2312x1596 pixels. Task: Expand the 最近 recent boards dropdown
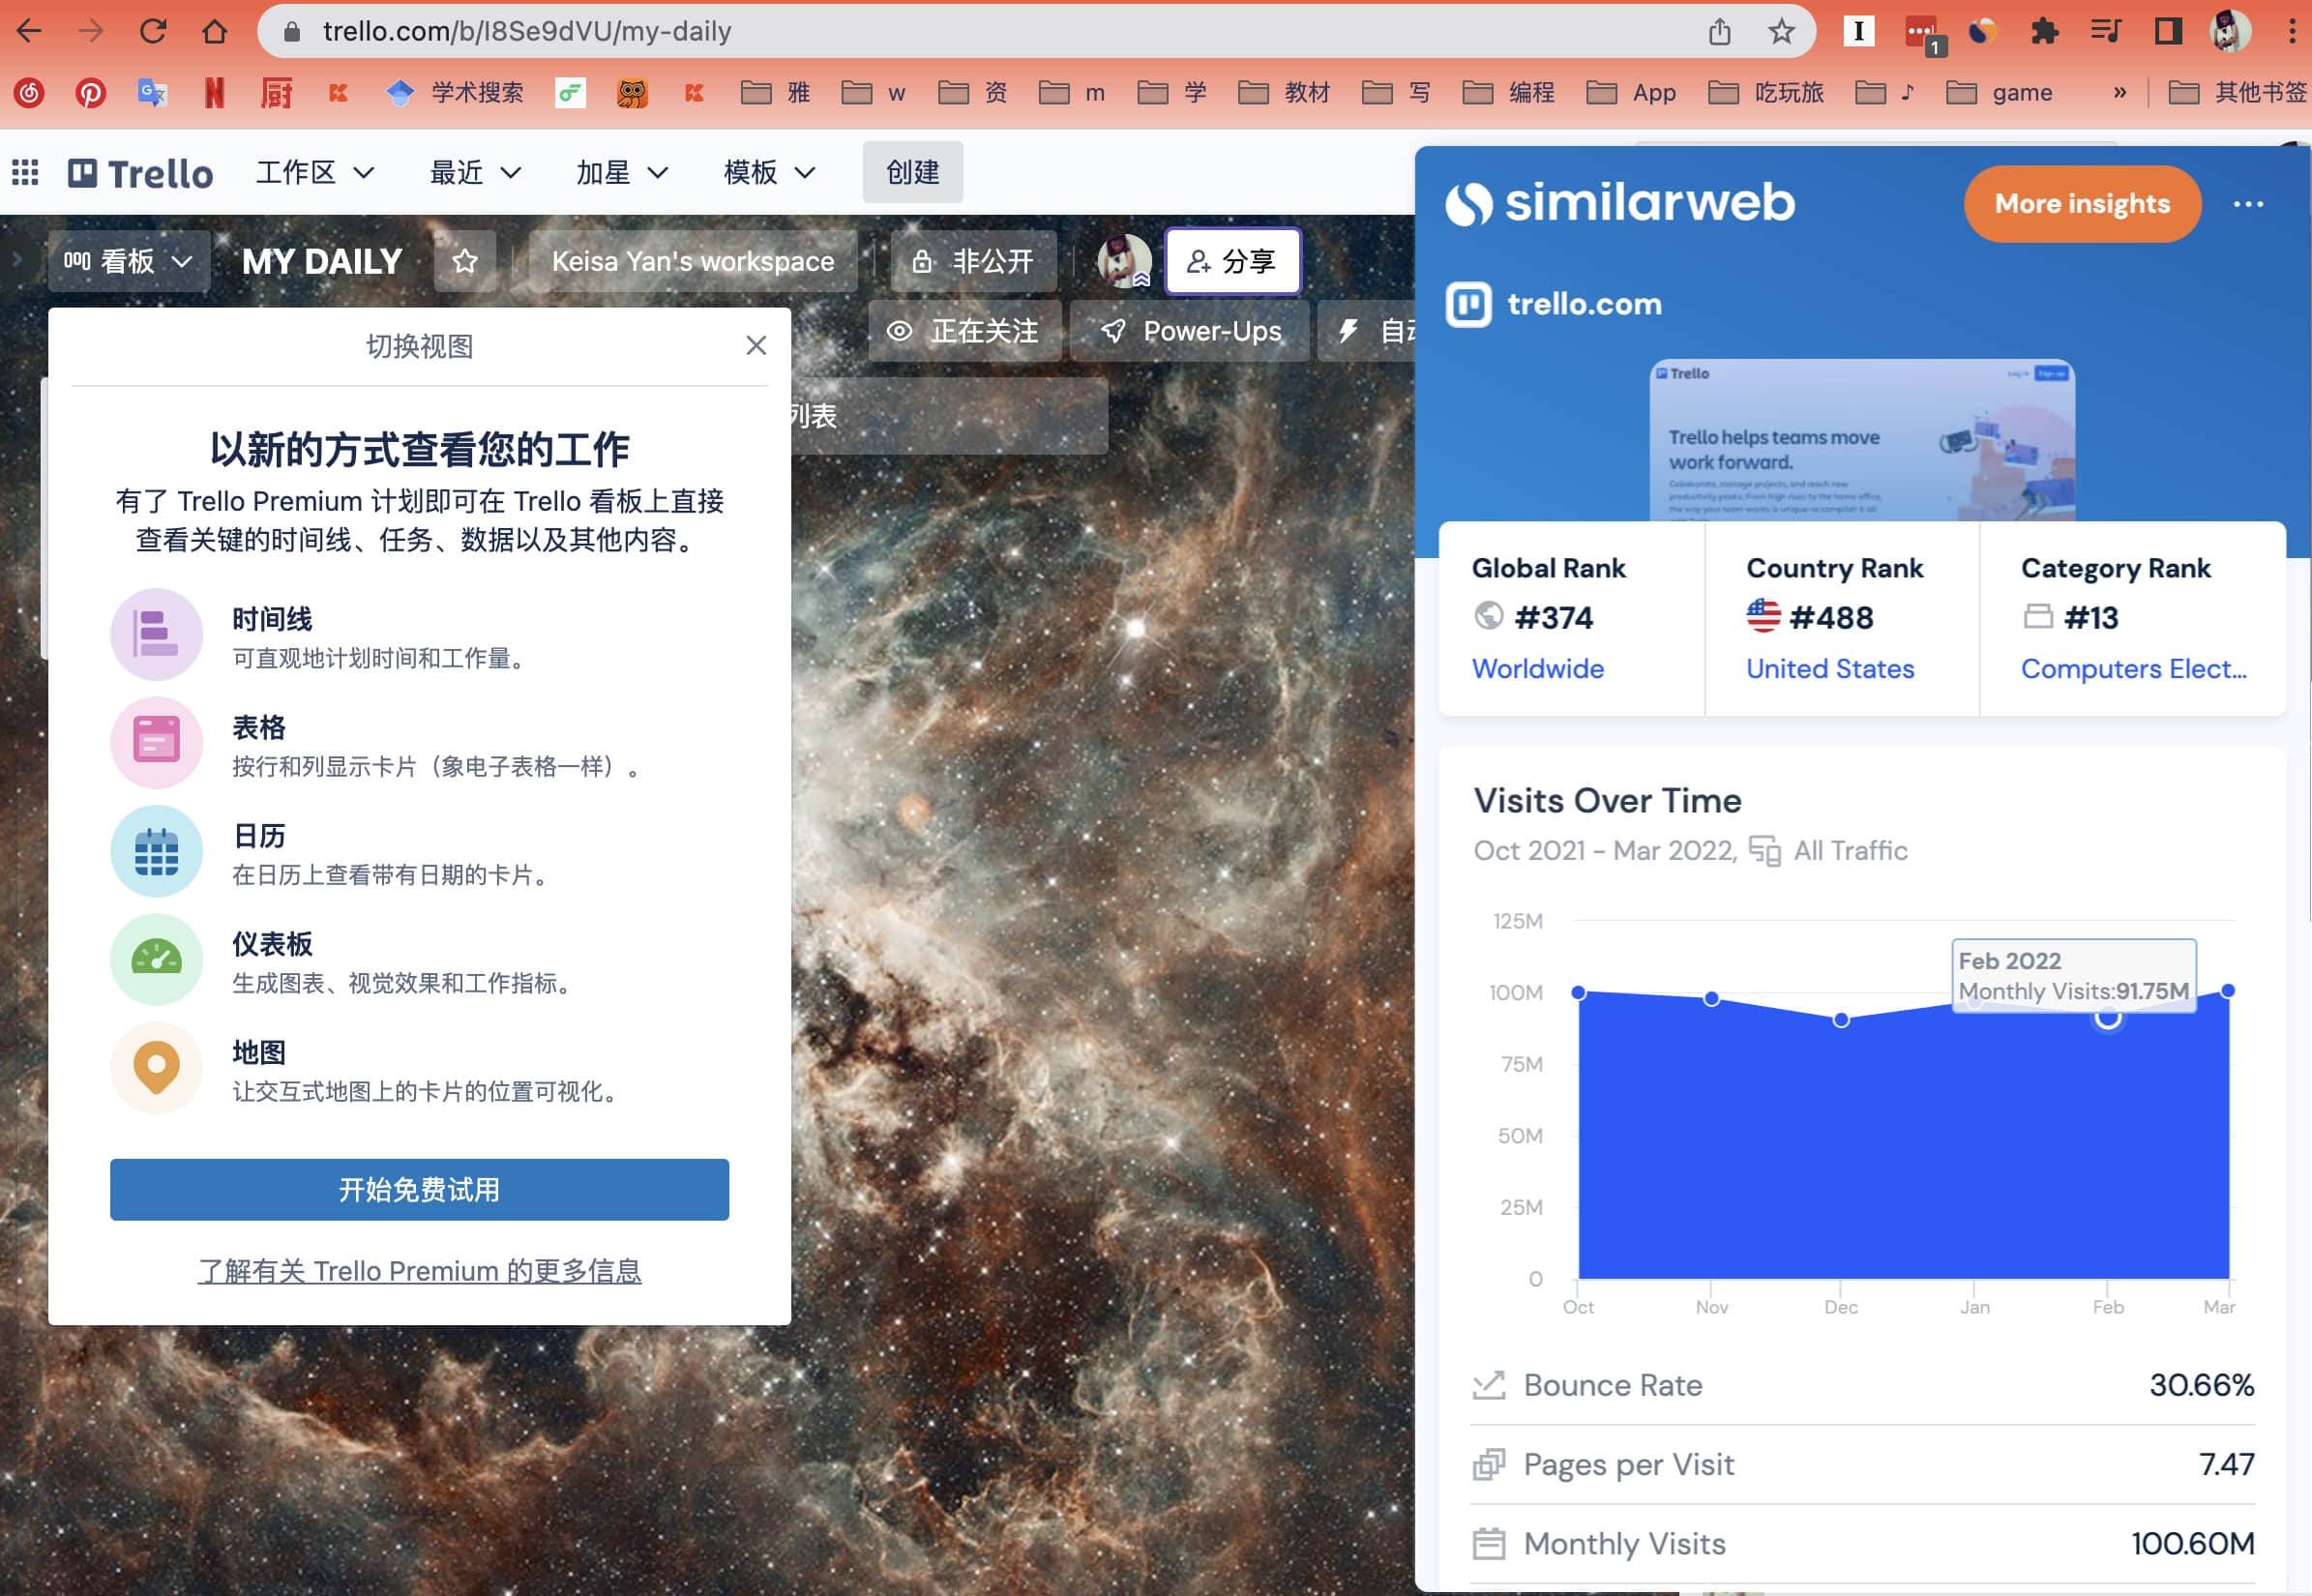[x=474, y=172]
